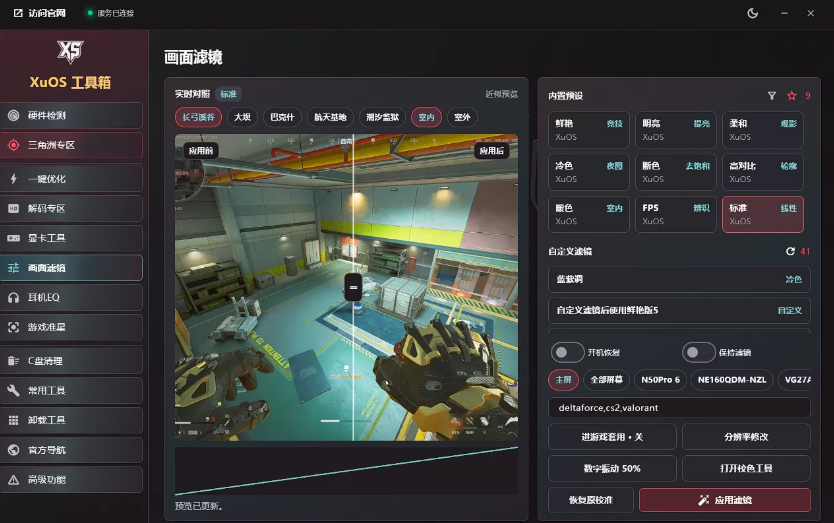Open 三角洲专区 target icon
The height and width of the screenshot is (523, 834).
click(14, 145)
